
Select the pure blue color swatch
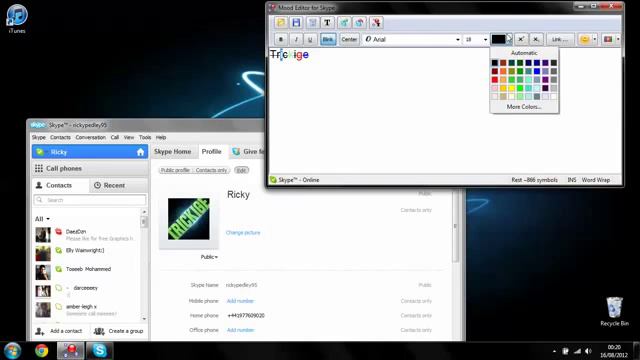(x=537, y=71)
